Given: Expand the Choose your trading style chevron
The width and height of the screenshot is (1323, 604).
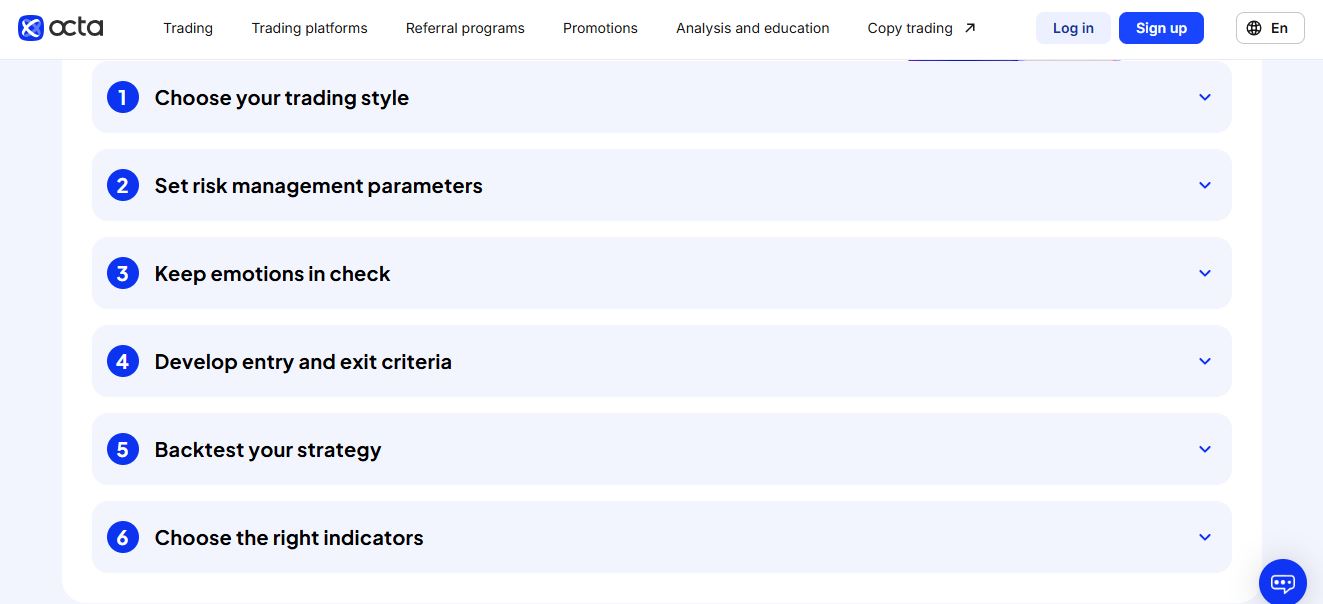Looking at the screenshot, I should (x=1205, y=98).
